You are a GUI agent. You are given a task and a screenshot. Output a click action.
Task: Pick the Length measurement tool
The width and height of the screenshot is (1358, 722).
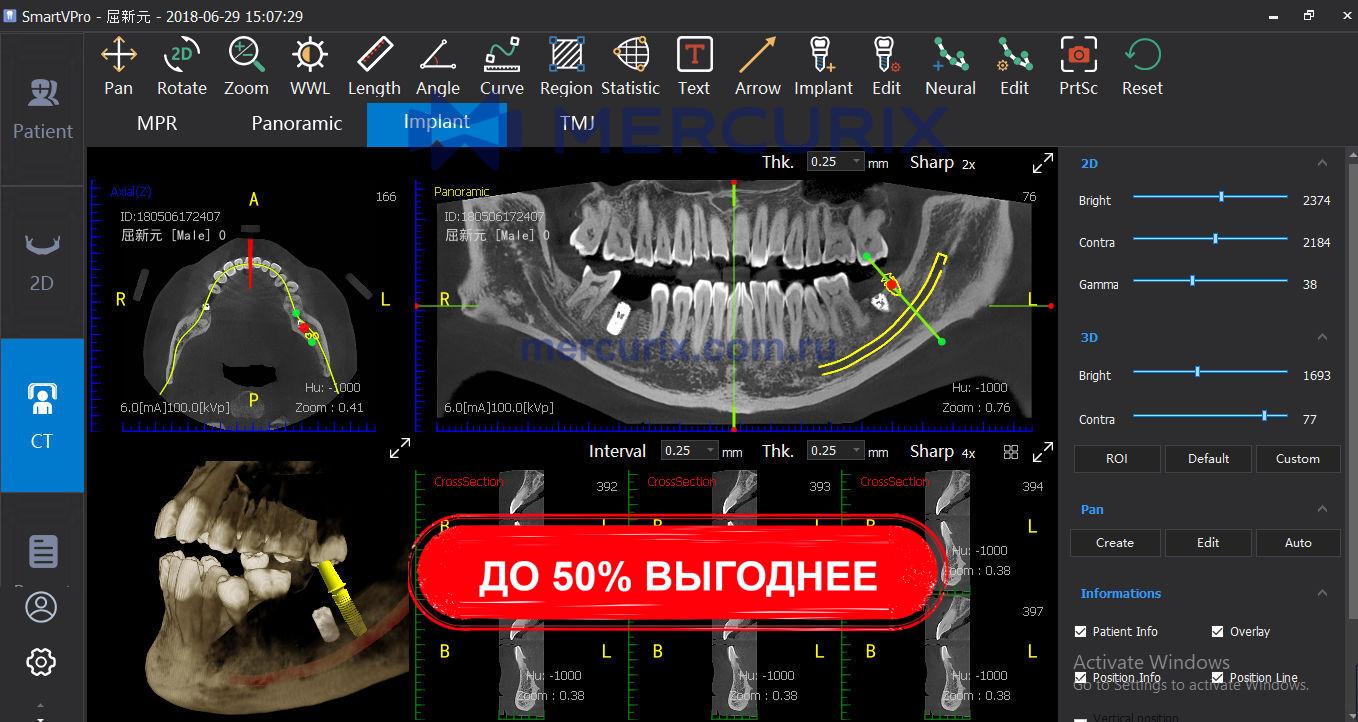pos(374,66)
